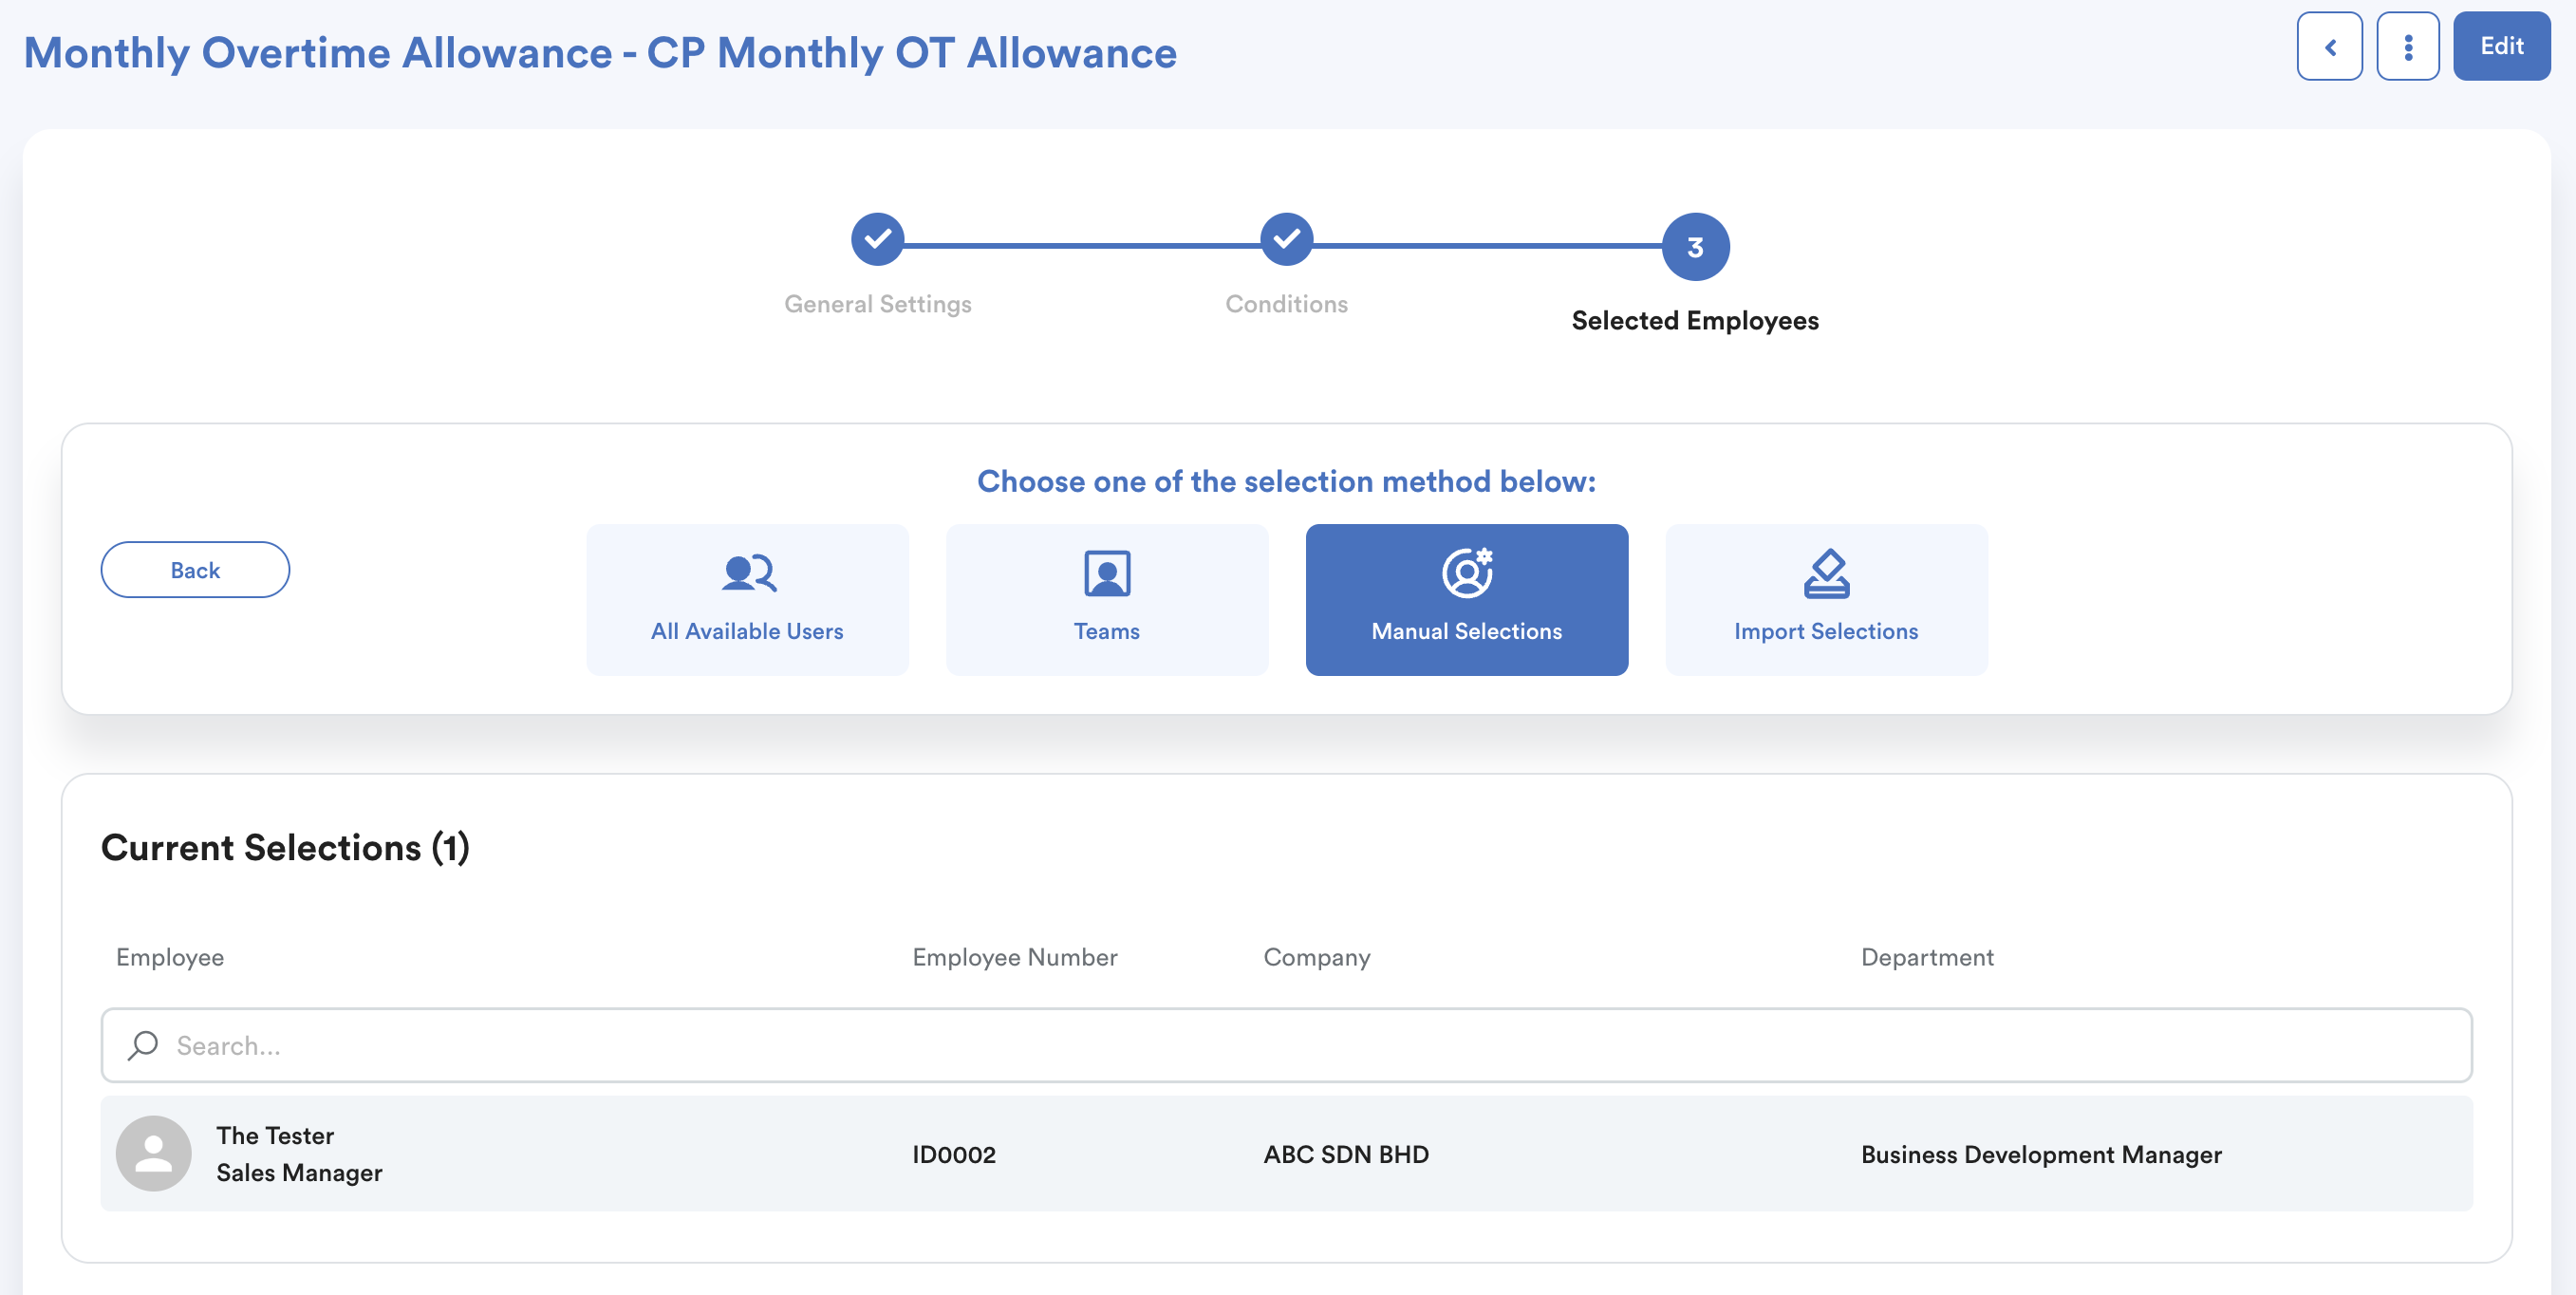Click the search magnifier icon
The width and height of the screenshot is (2576, 1295).
click(x=143, y=1045)
